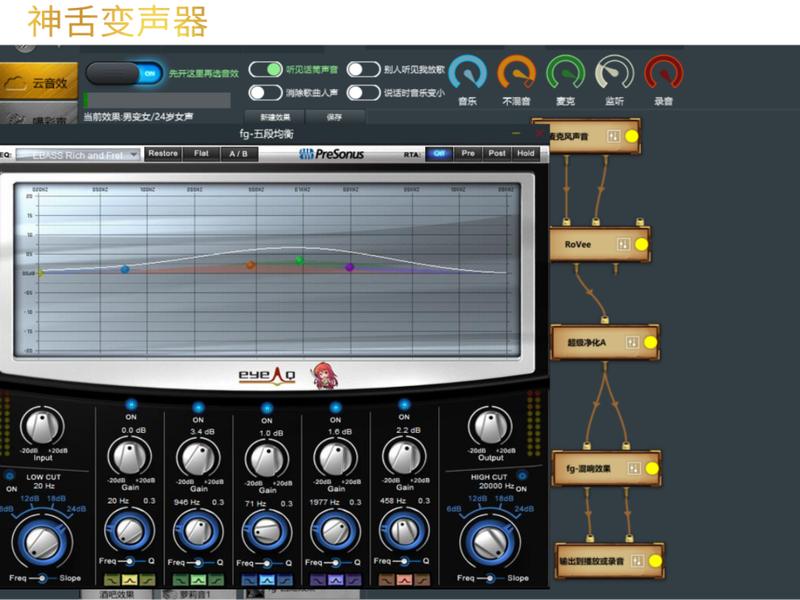Click the Restore button
800x600 pixels.
(x=163, y=153)
